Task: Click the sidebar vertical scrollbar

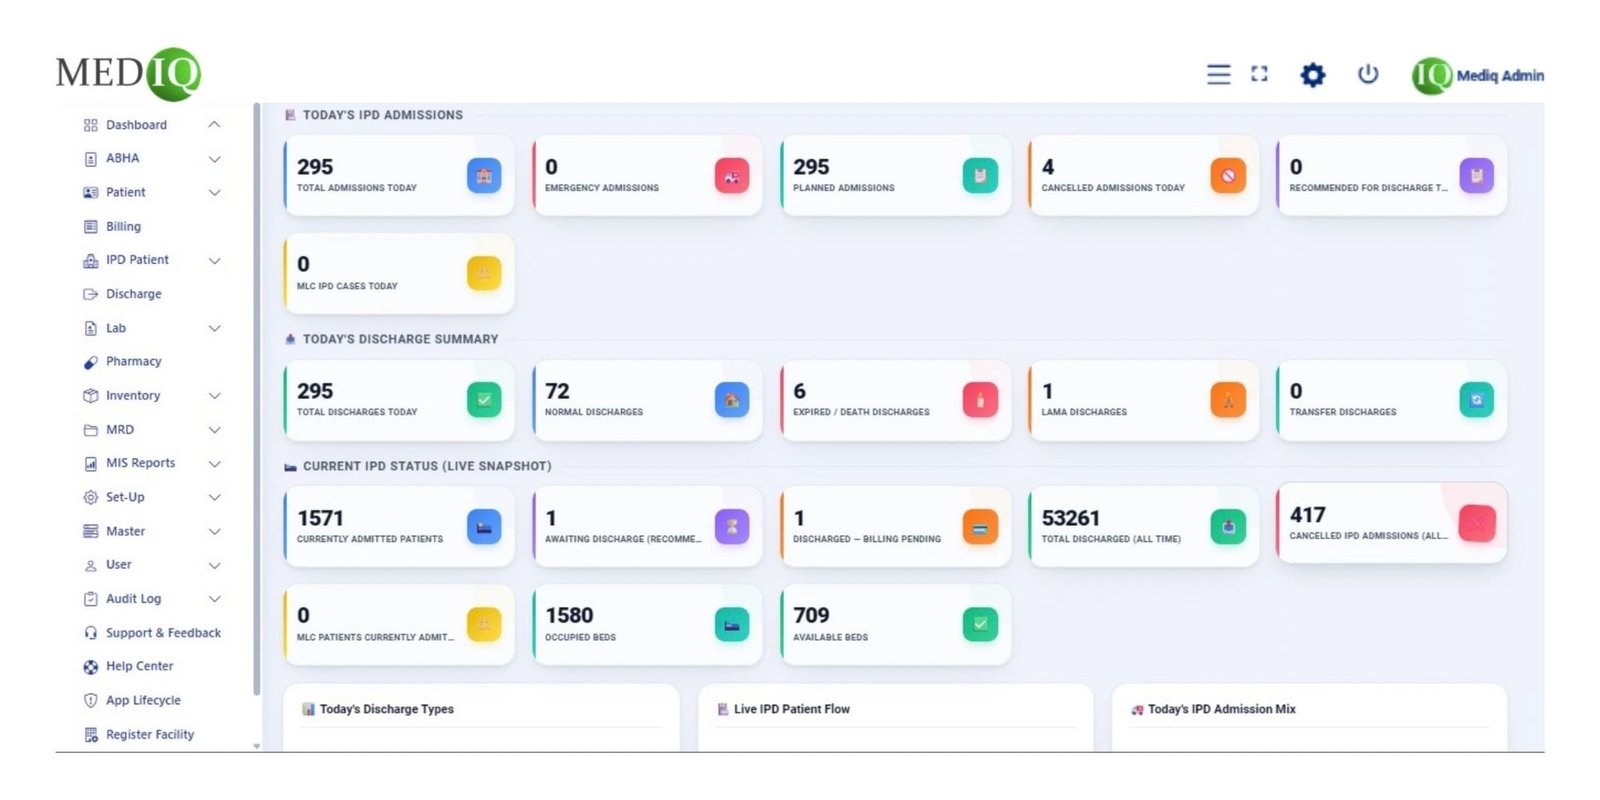Action: coord(257,400)
